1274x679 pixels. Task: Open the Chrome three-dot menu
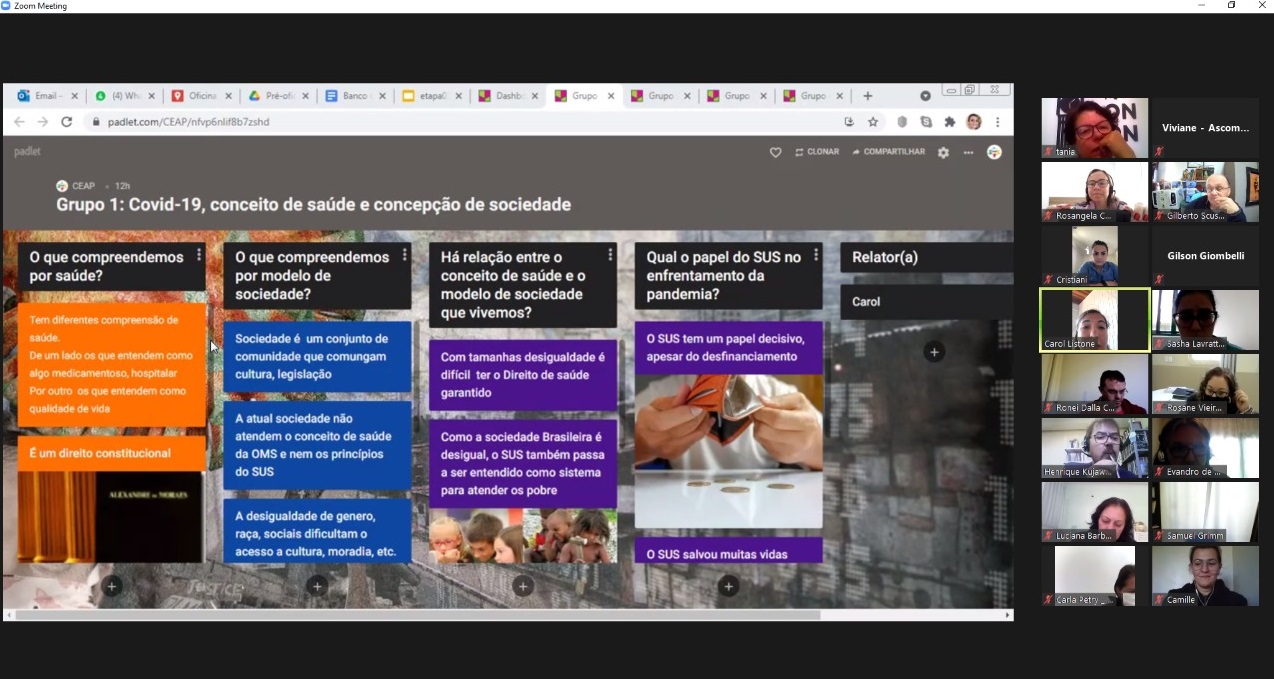click(997, 122)
